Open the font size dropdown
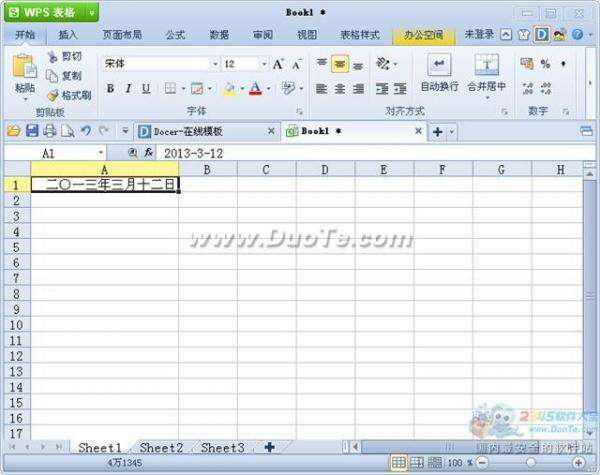This screenshot has height=475, width=600. coord(264,64)
